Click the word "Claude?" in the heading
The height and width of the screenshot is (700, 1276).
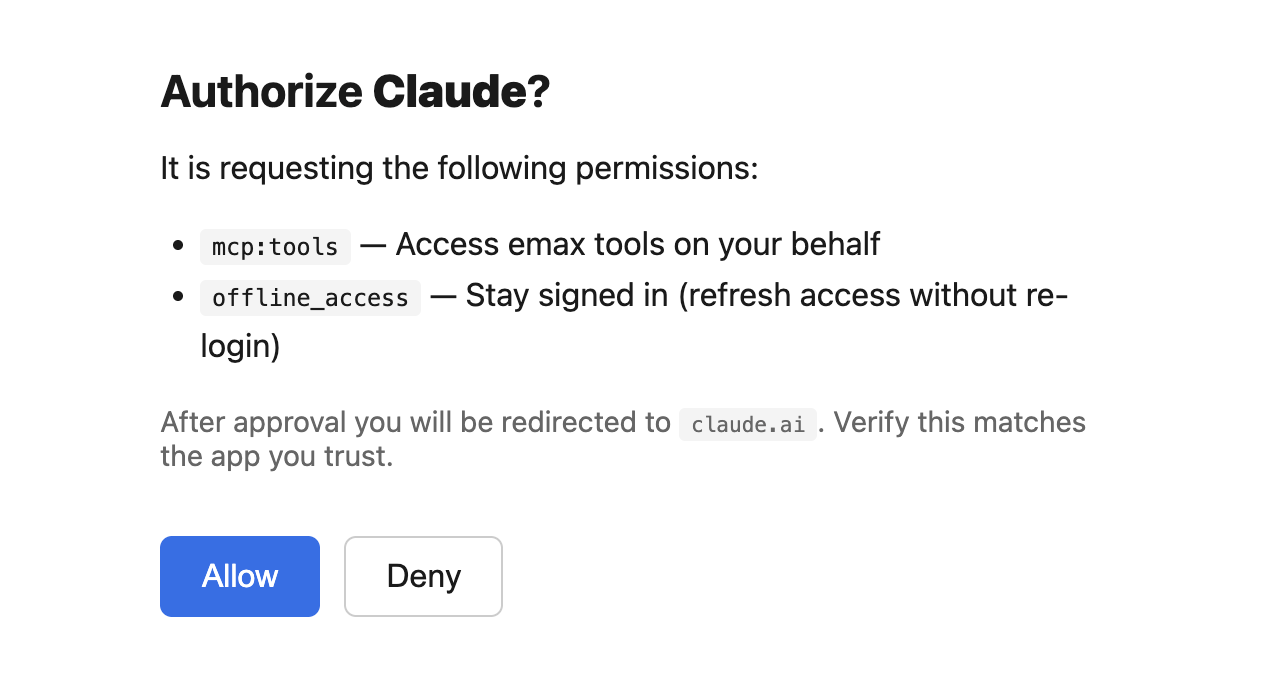[x=462, y=92]
